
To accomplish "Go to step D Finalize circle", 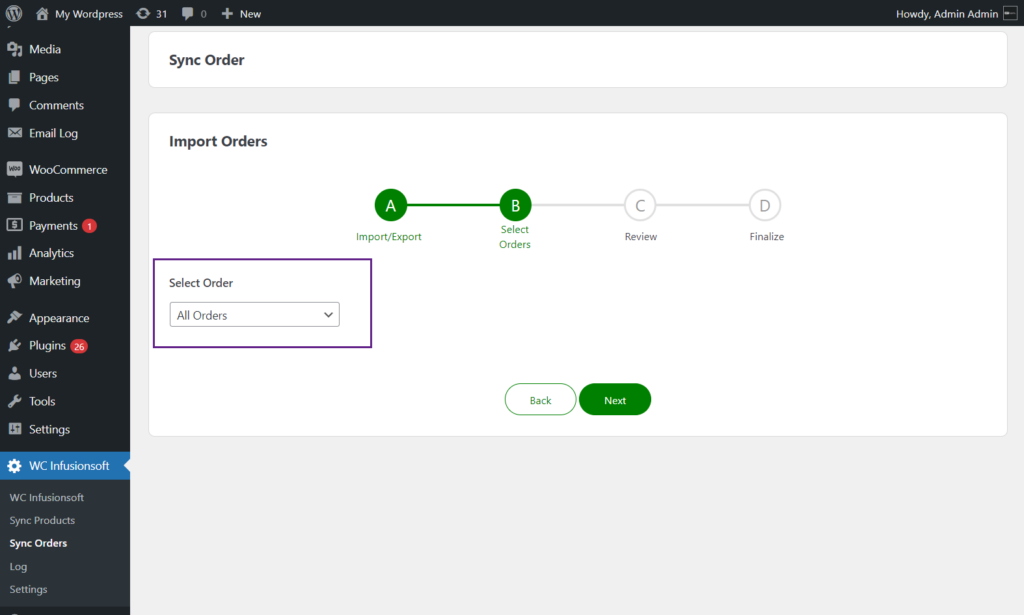I will point(765,206).
